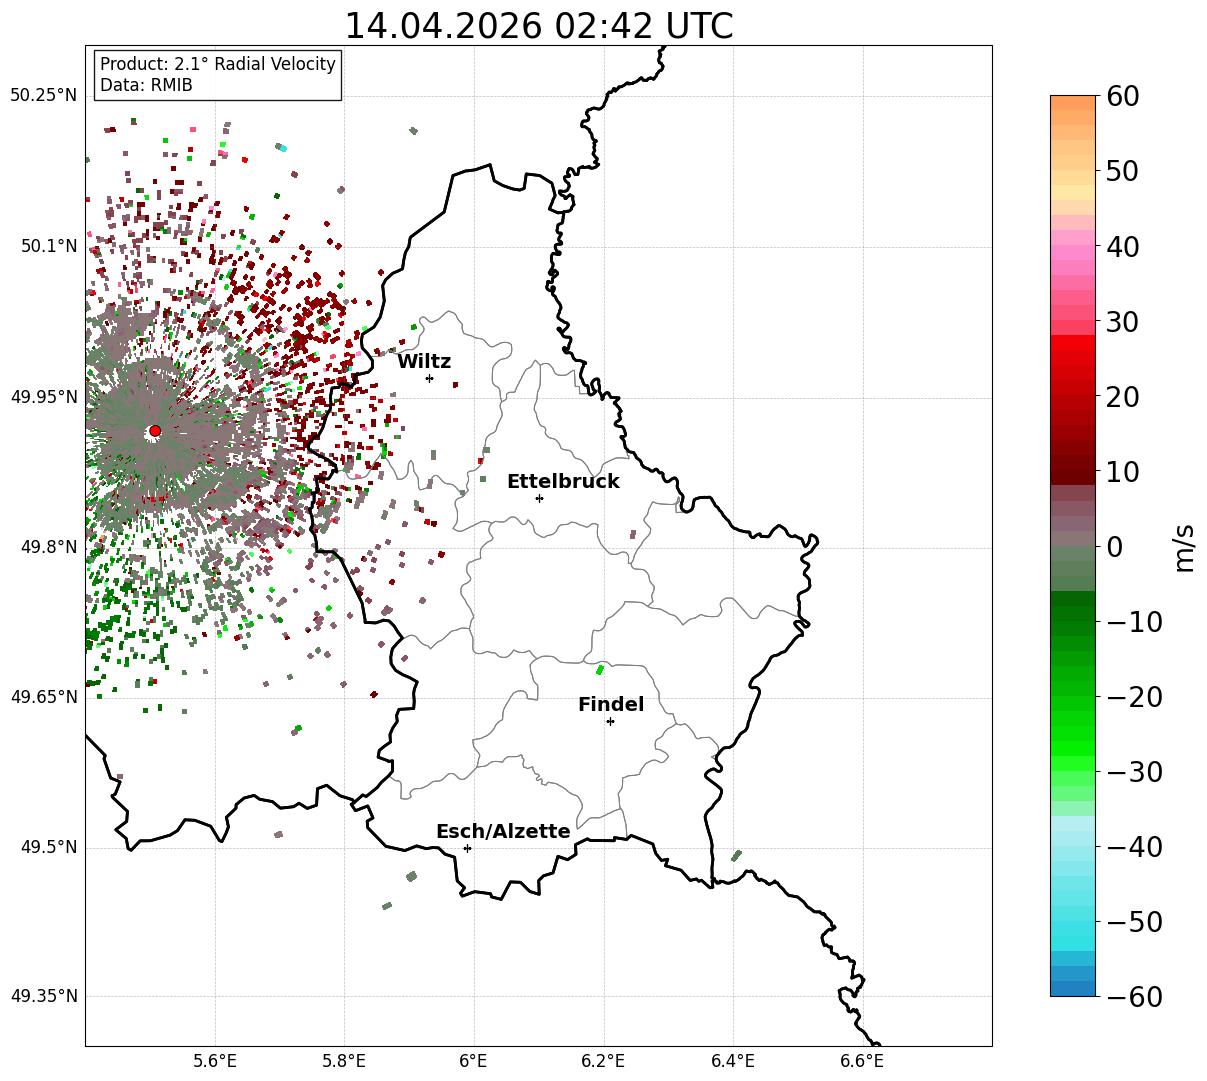Click the bright green colorbar band near -25
This screenshot has height=1081, width=1207.
coord(1073,735)
